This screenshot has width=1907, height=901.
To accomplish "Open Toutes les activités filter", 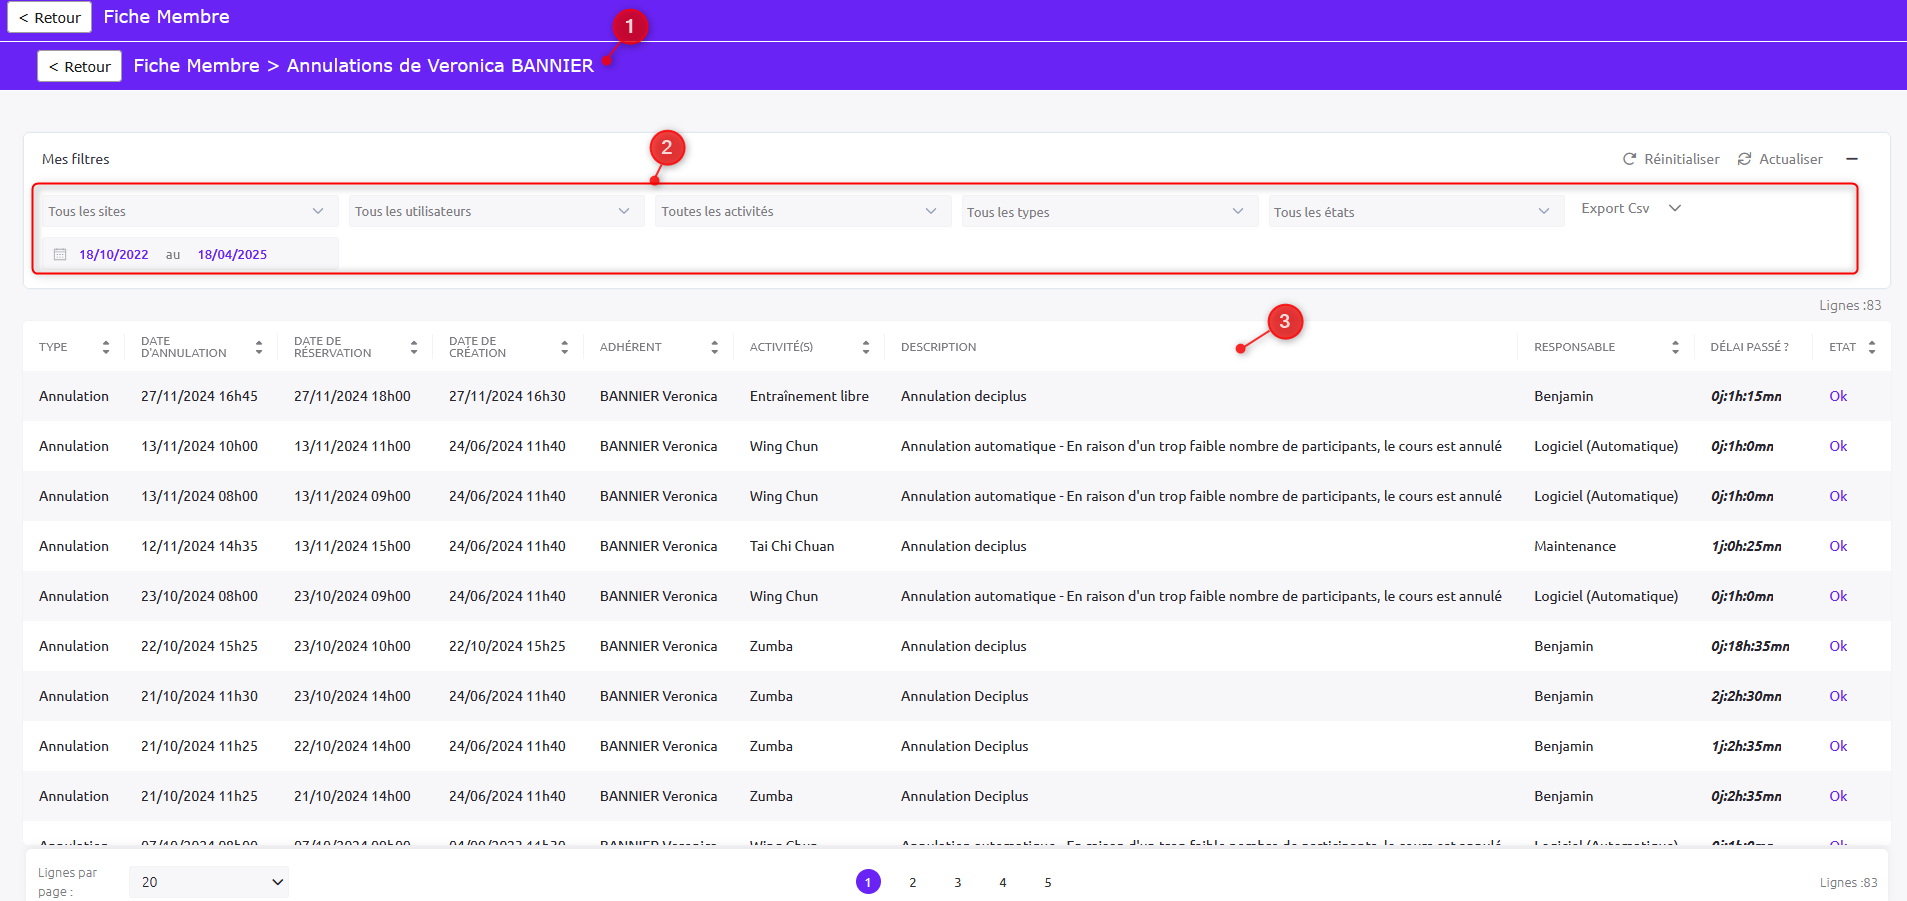I will (x=800, y=211).
